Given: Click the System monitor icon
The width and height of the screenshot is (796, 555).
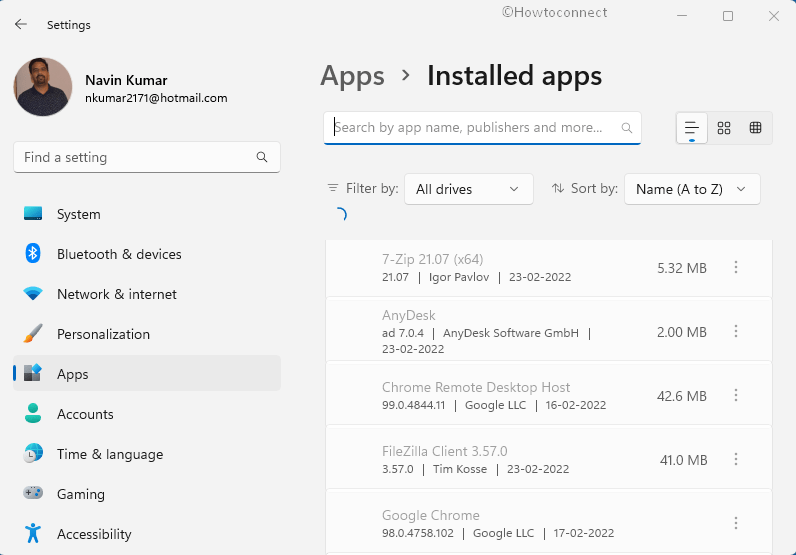Looking at the screenshot, I should coord(33,213).
